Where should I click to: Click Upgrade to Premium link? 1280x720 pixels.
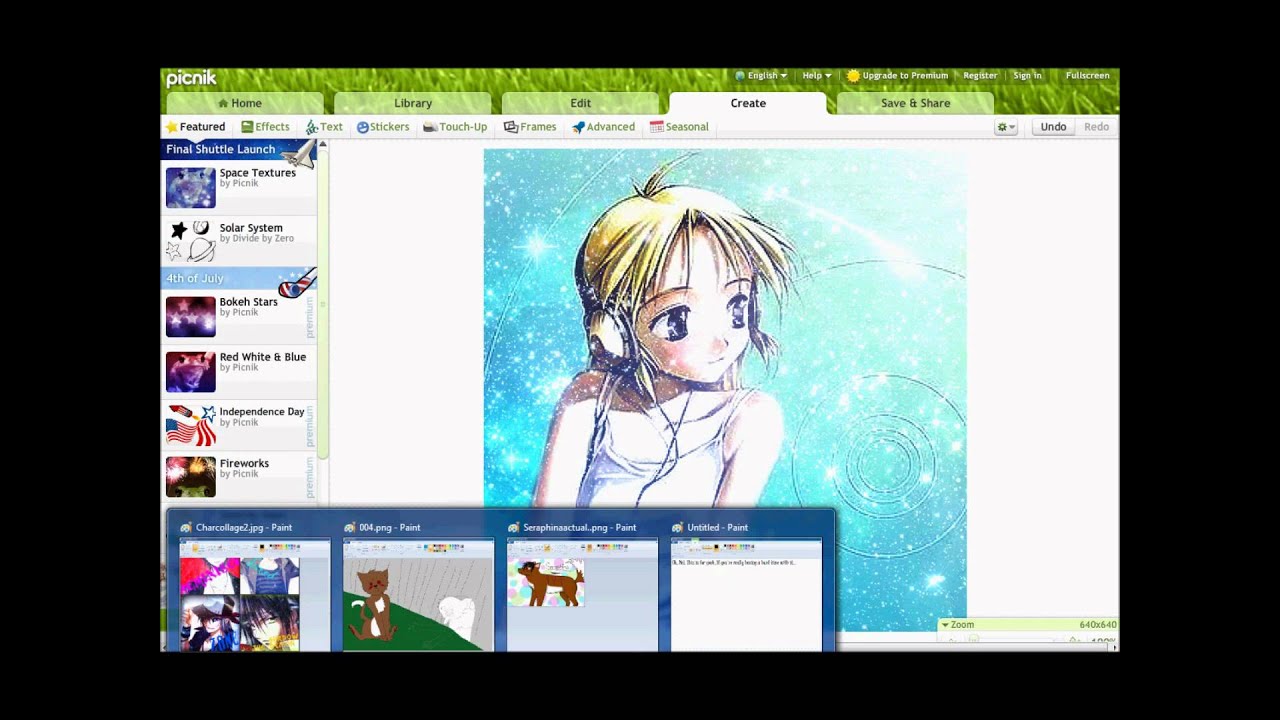(x=897, y=76)
